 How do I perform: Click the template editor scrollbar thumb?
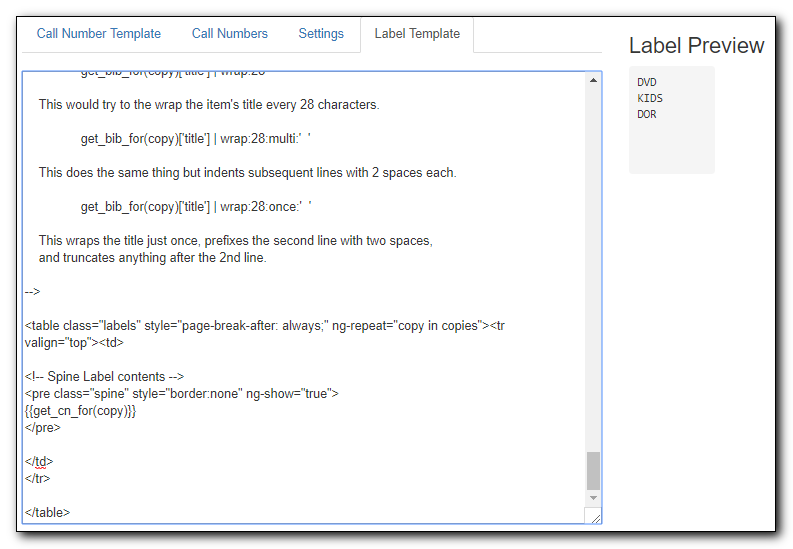pyautogui.click(x=593, y=471)
